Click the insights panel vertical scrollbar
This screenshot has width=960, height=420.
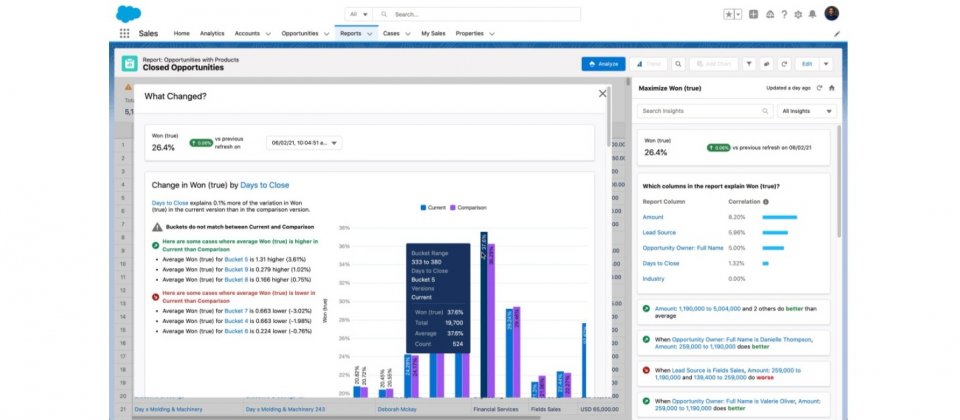click(839, 181)
